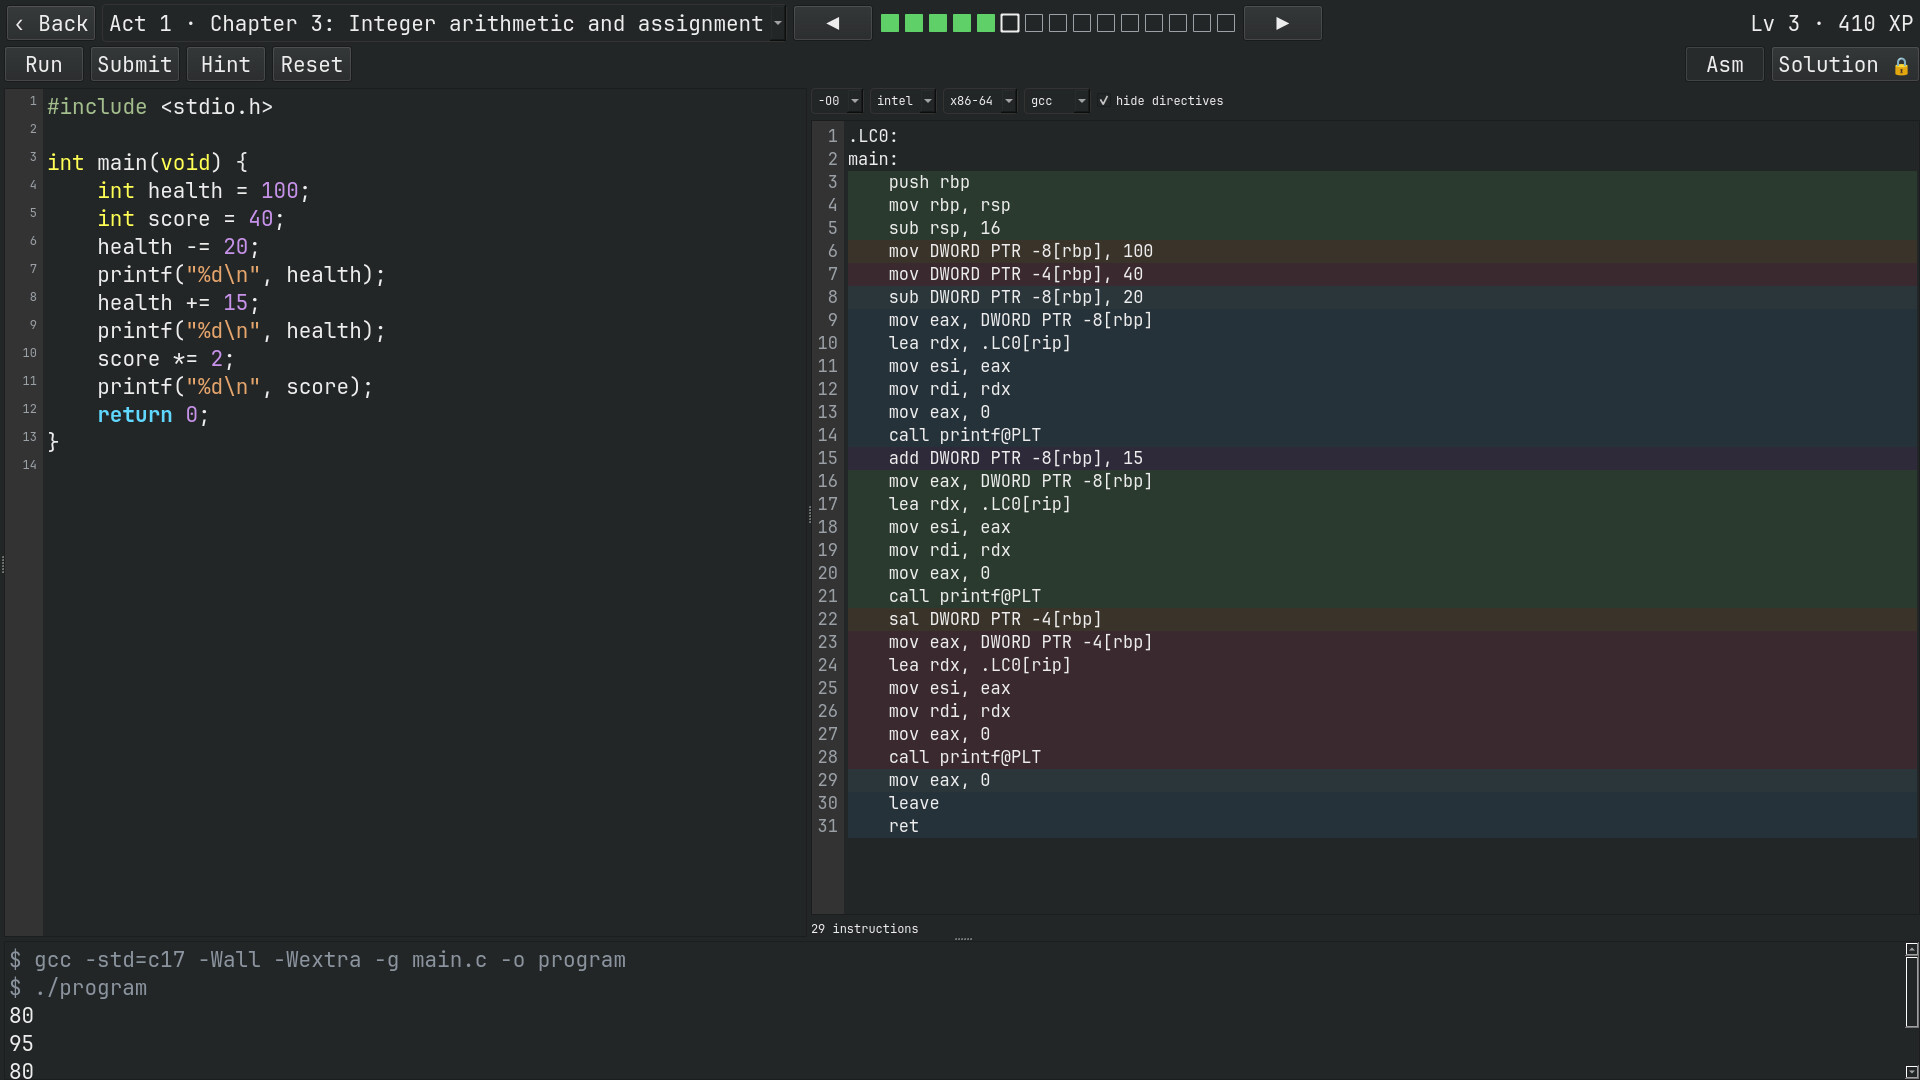Click assembly line 'sub DWORD PTR -8[rbp], 20'

pos(1015,297)
